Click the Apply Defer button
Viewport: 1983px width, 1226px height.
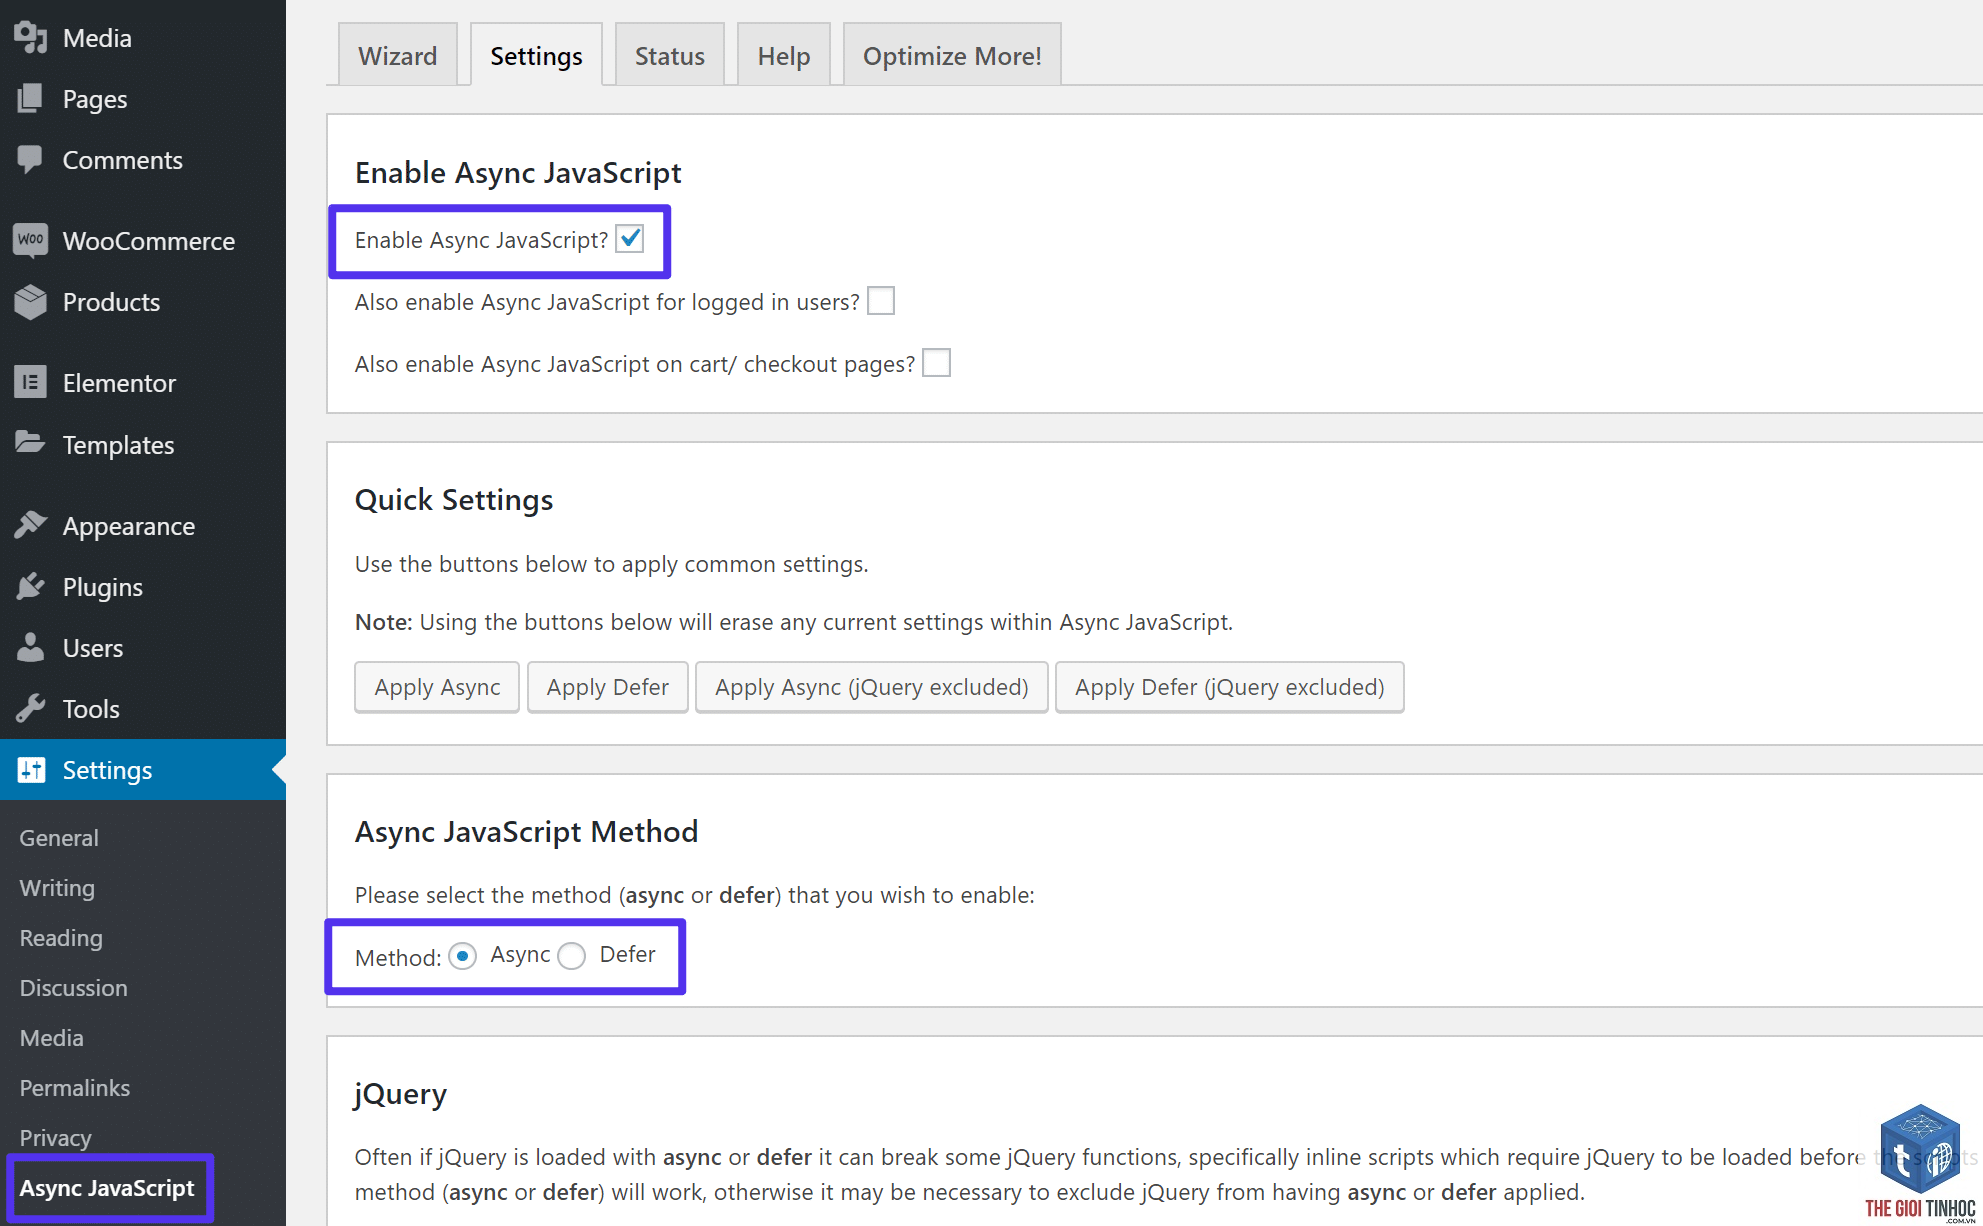pyautogui.click(x=608, y=687)
